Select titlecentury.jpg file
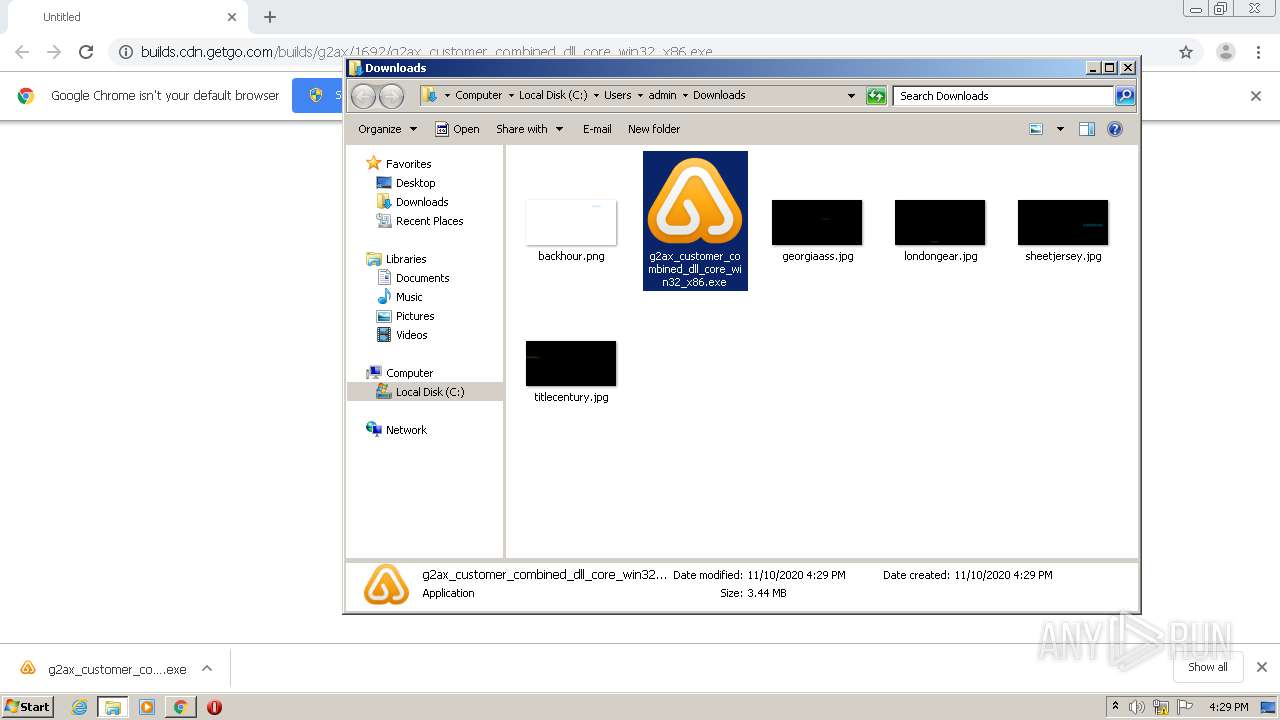Viewport: 1280px width, 720px height. pyautogui.click(x=571, y=371)
